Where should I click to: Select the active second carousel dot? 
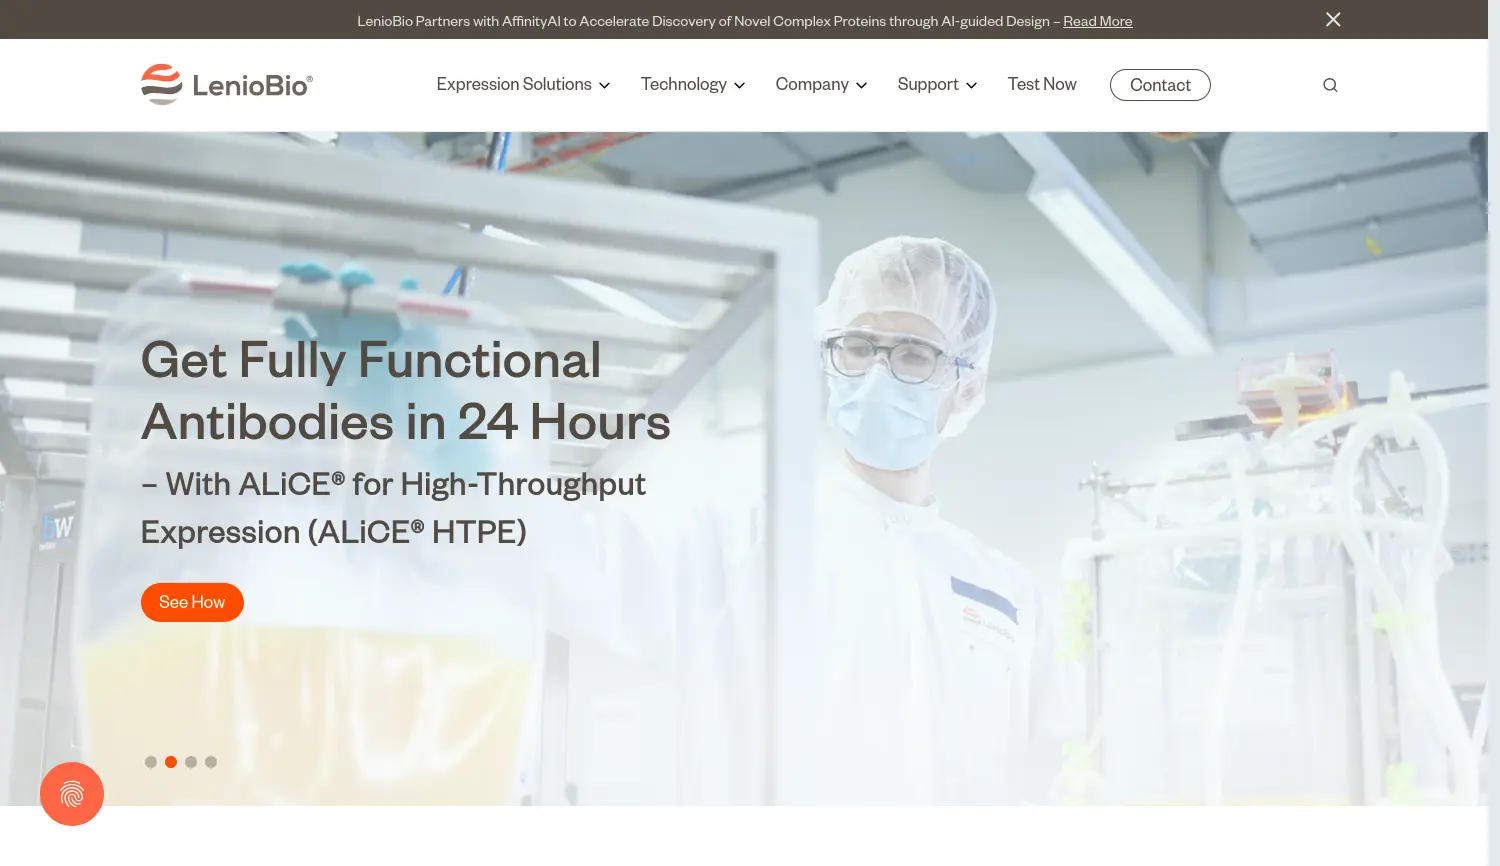pos(171,761)
